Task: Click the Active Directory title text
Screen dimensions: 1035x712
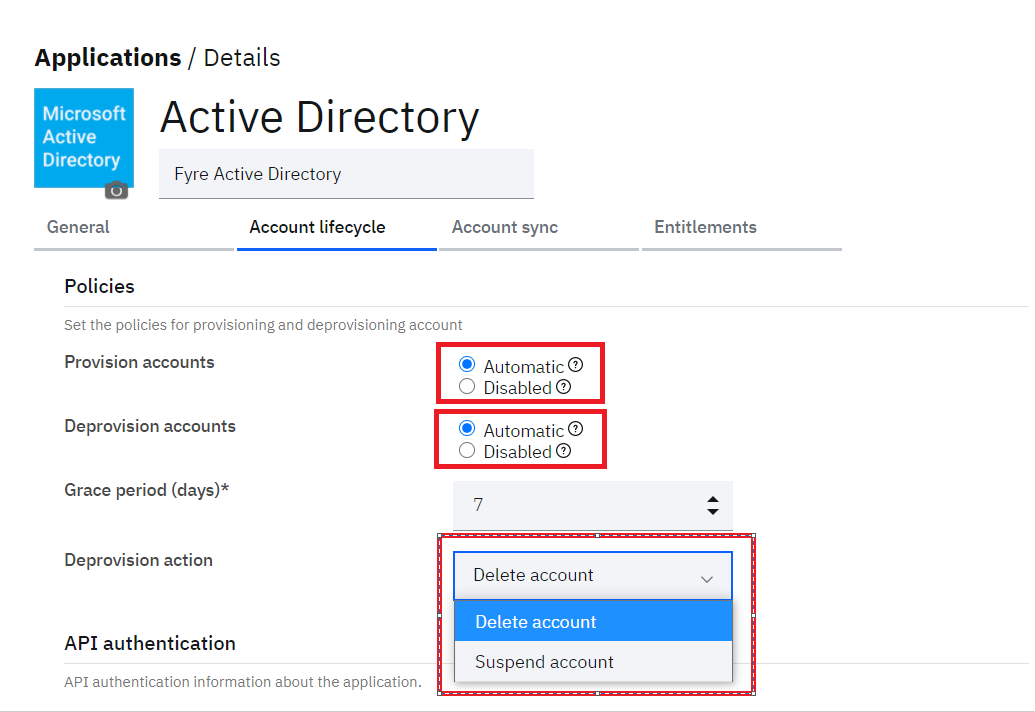Action: 319,118
